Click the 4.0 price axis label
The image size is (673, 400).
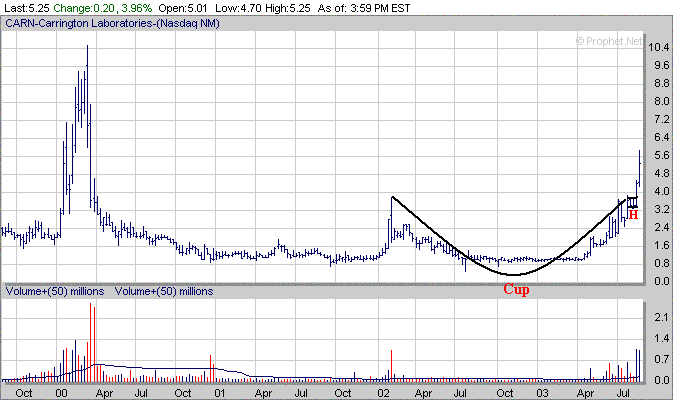coord(661,191)
